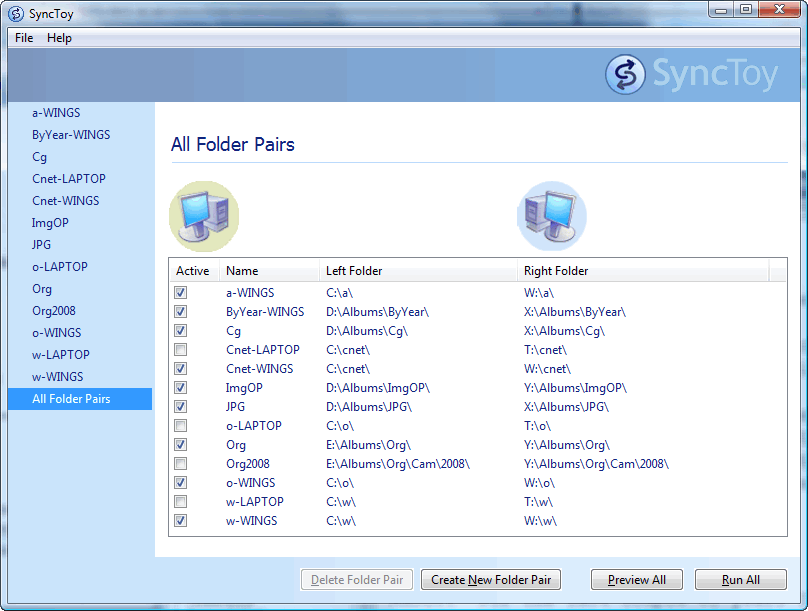Click the o-WINGS name in the table

coord(250,483)
